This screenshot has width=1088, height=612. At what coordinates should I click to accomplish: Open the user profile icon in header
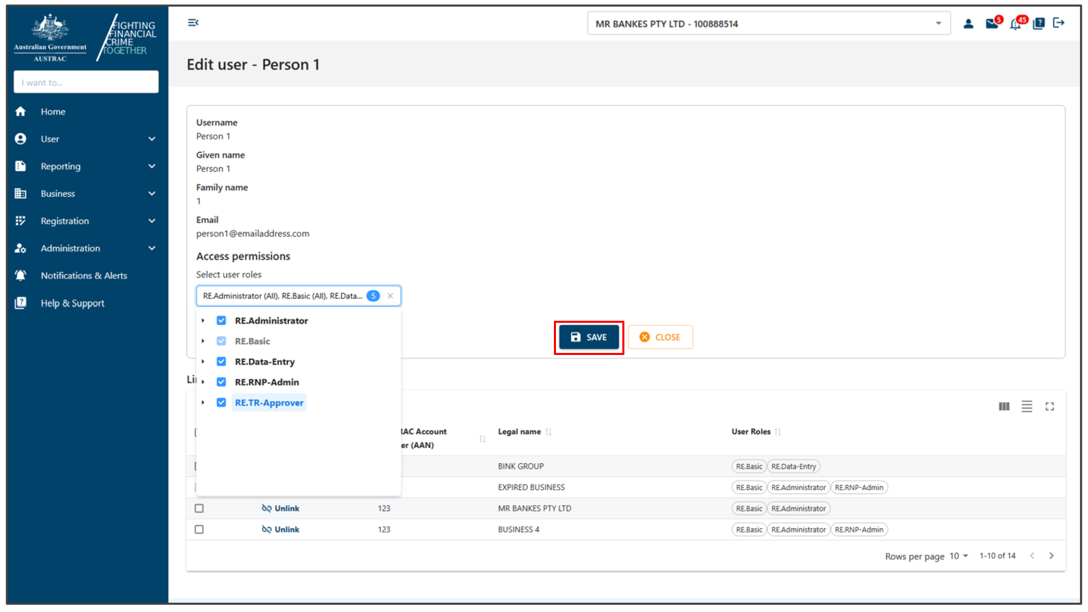(x=967, y=22)
